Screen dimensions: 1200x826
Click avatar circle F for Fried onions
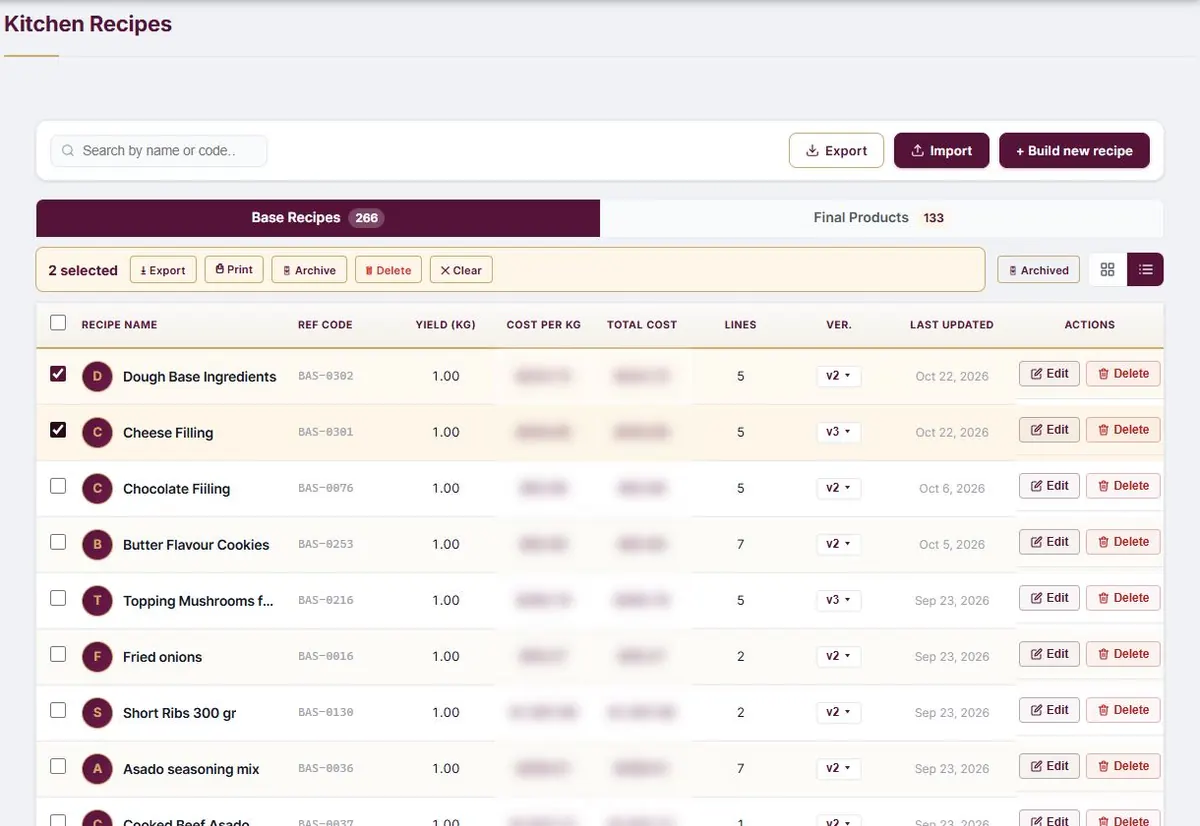point(97,656)
